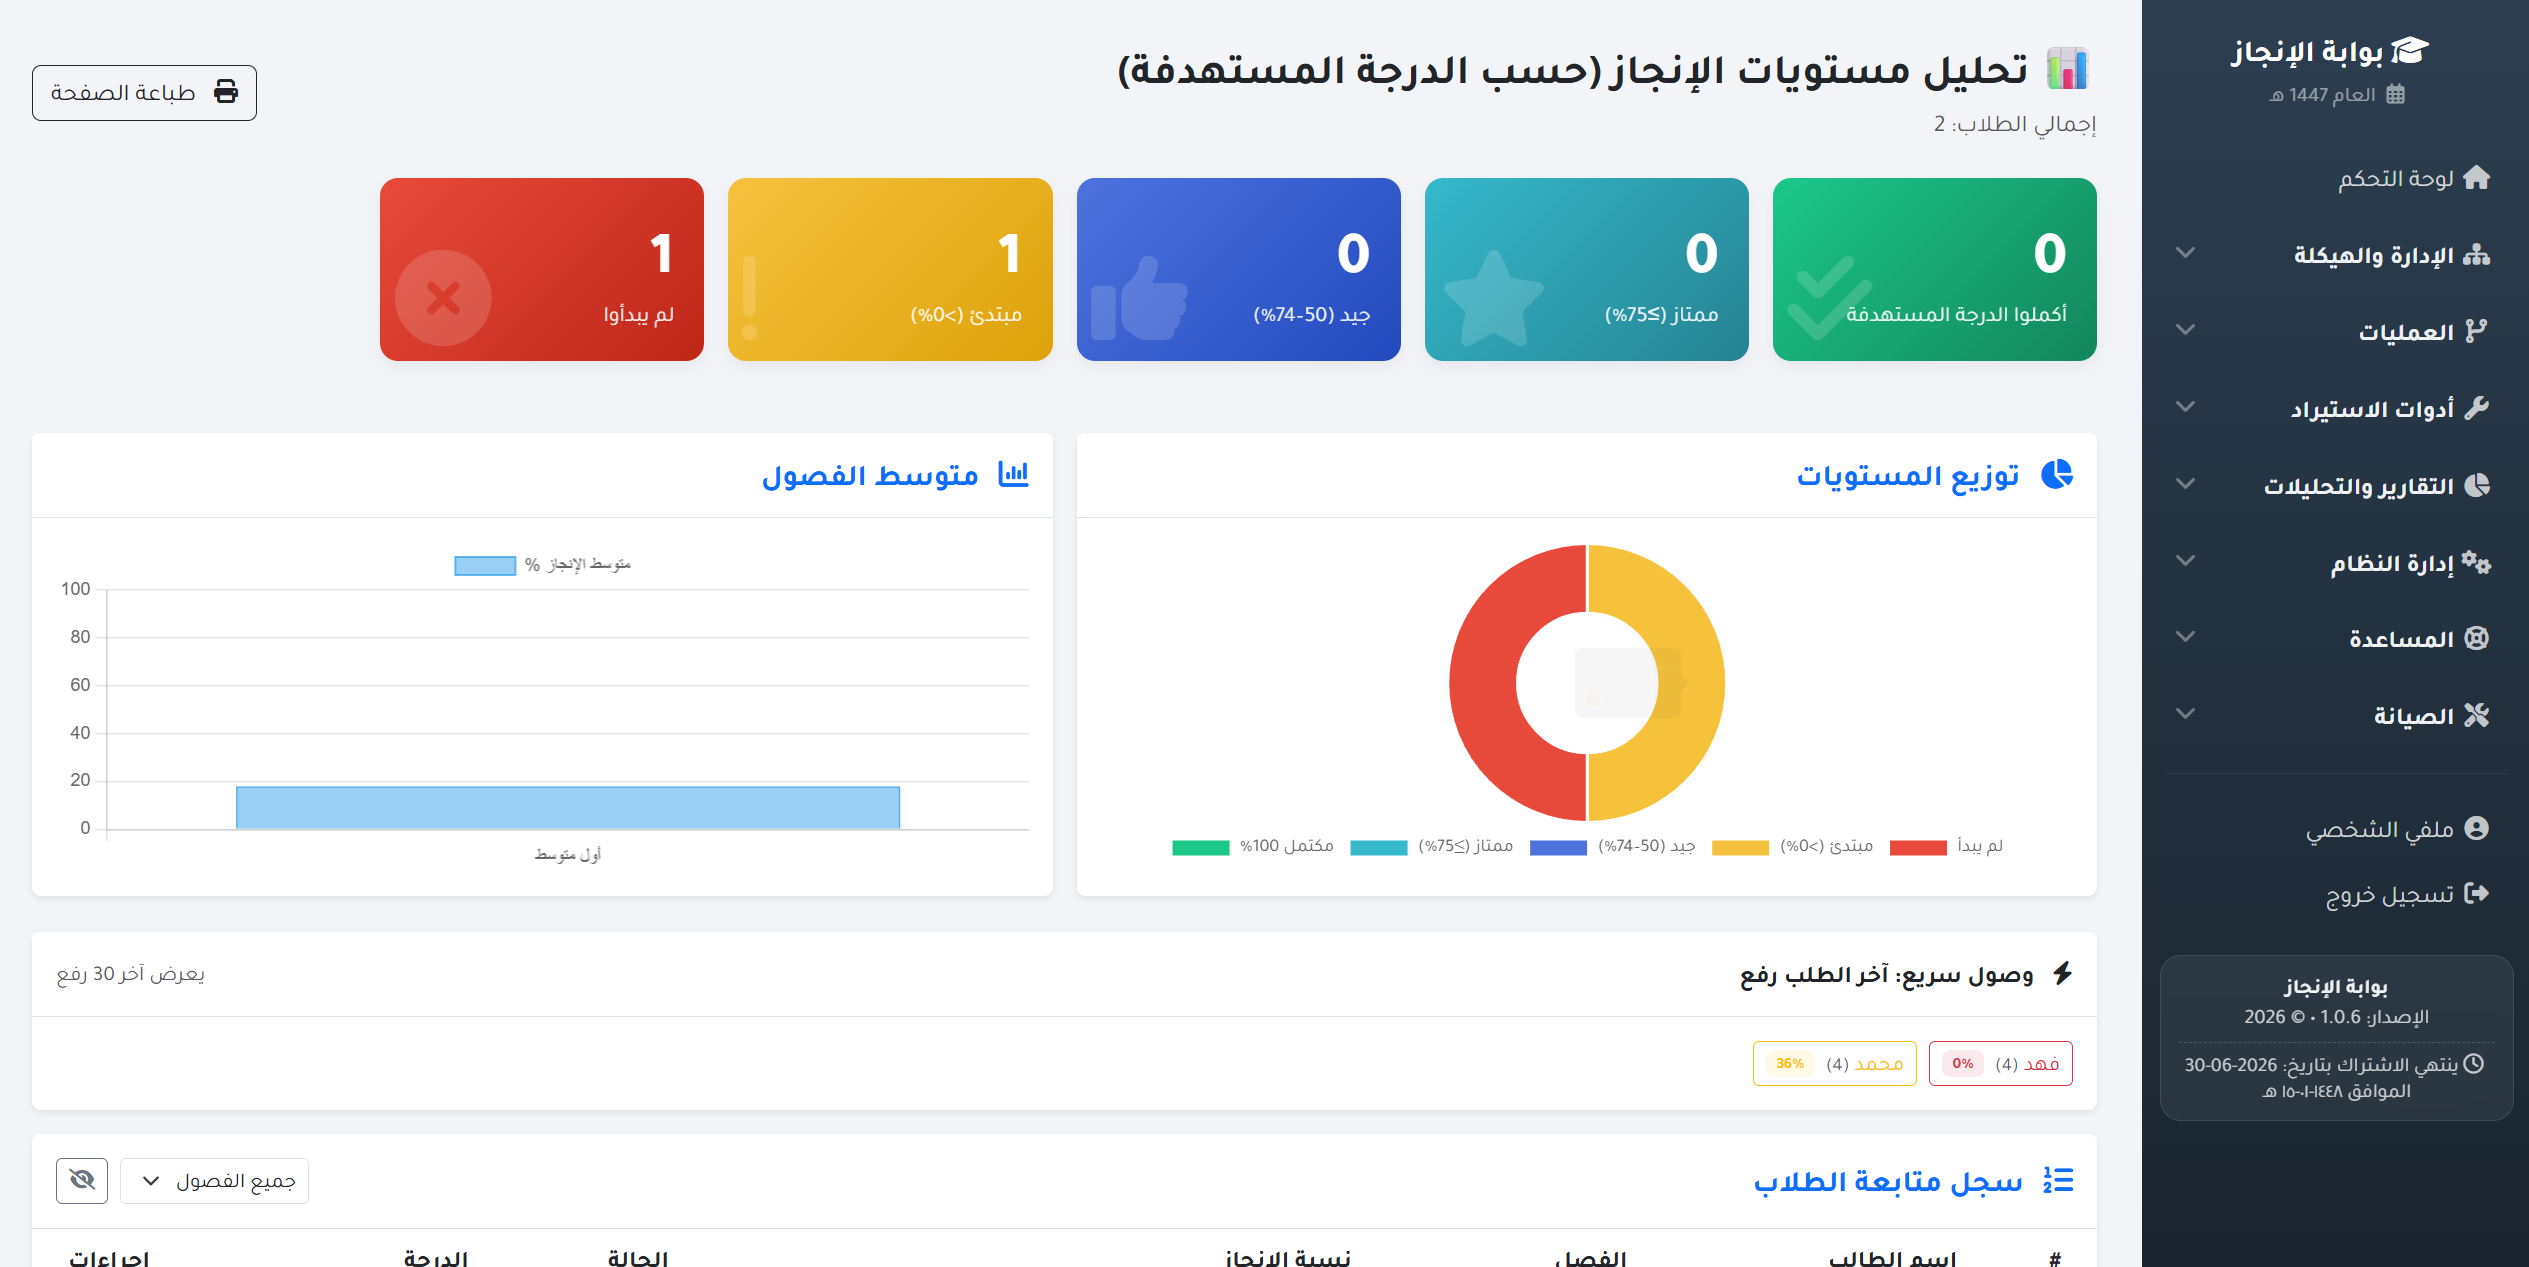
Task: Toggle the لم يبدأ legend entry
Action: point(1946,847)
